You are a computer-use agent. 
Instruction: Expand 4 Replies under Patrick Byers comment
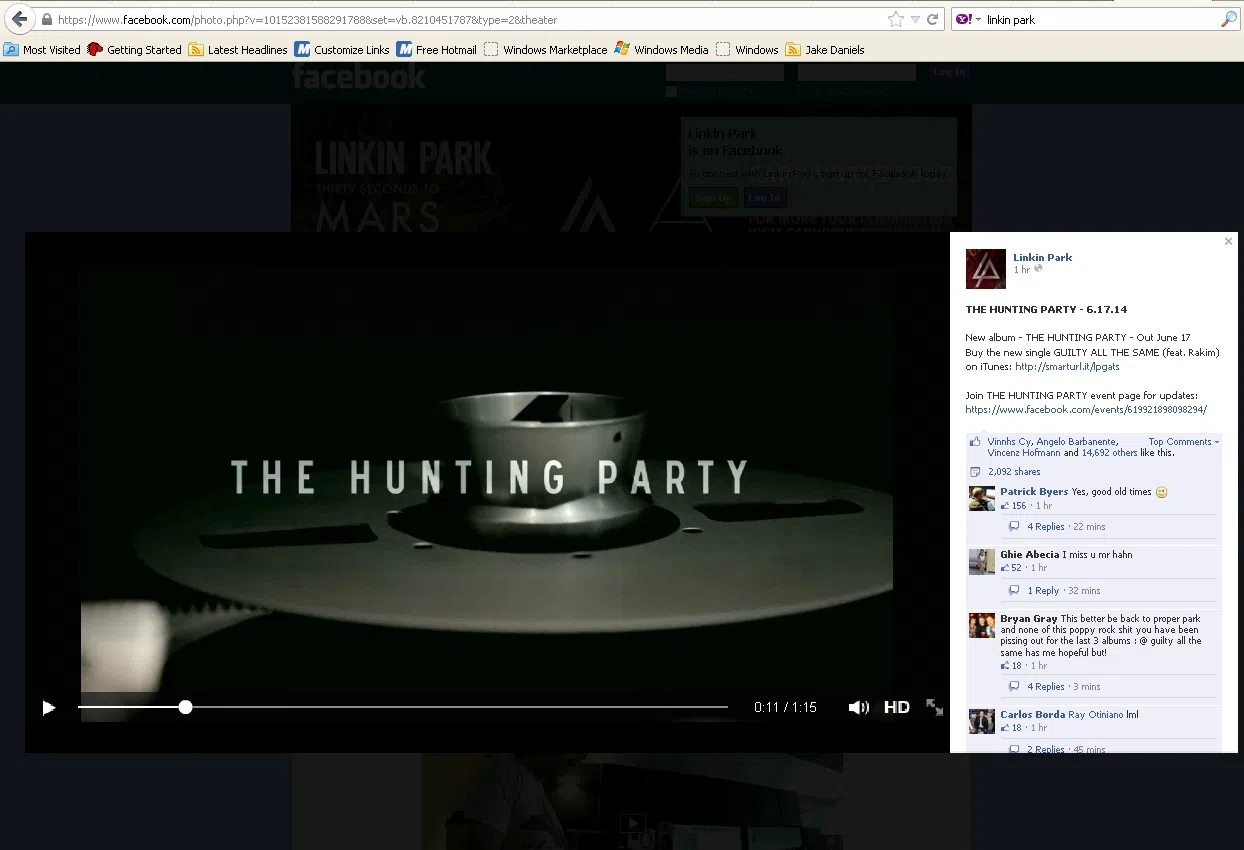point(1046,527)
